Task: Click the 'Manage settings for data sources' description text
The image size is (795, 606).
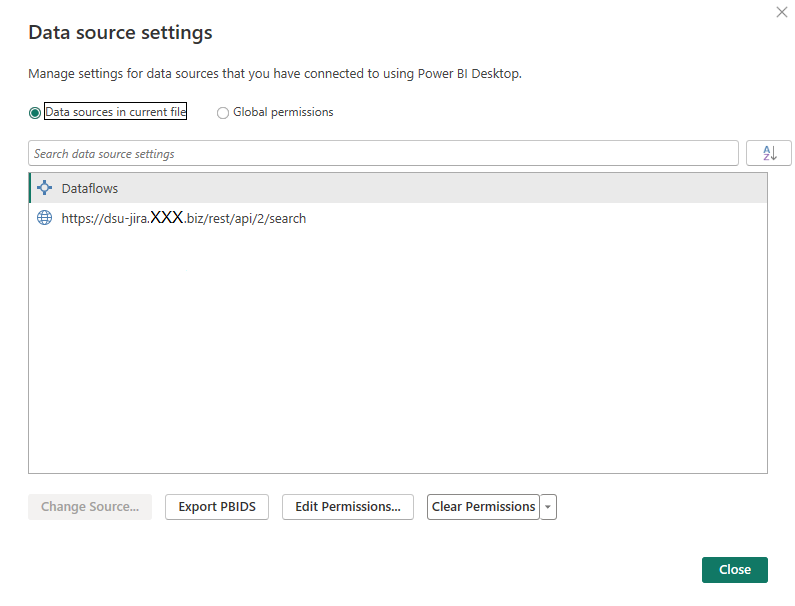Action: (275, 73)
